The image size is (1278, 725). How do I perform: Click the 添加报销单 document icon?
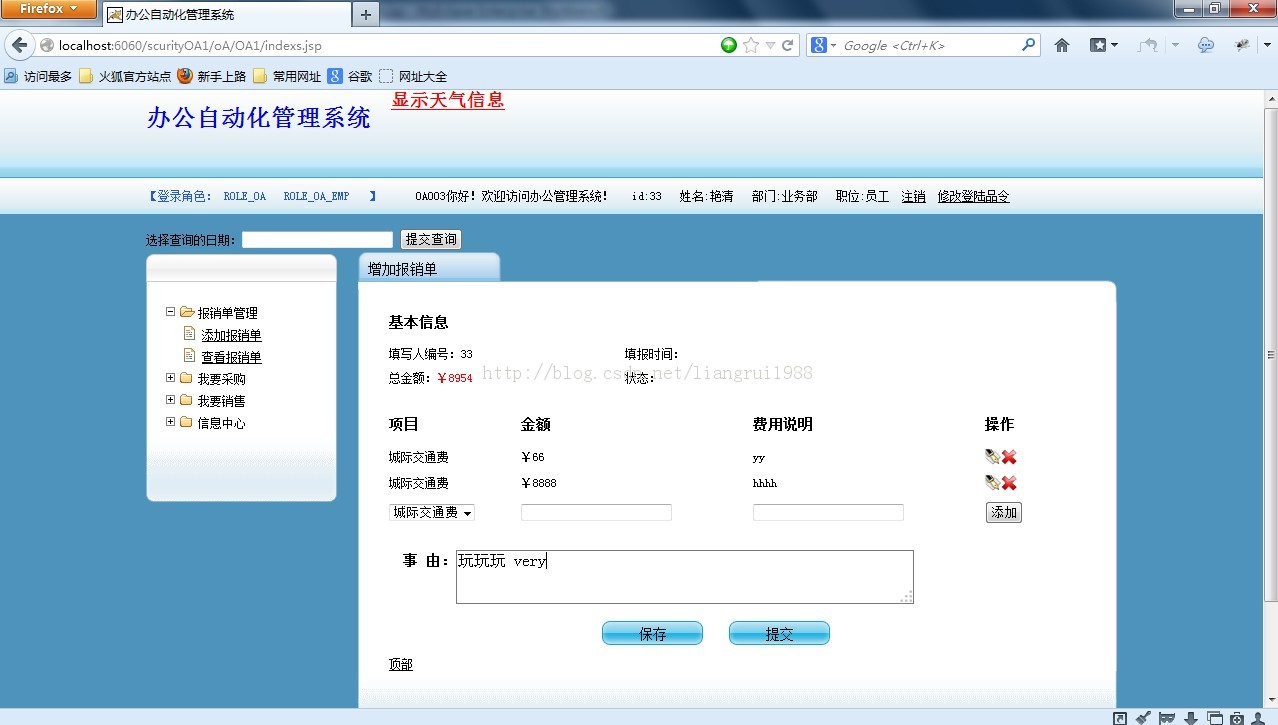pos(190,334)
